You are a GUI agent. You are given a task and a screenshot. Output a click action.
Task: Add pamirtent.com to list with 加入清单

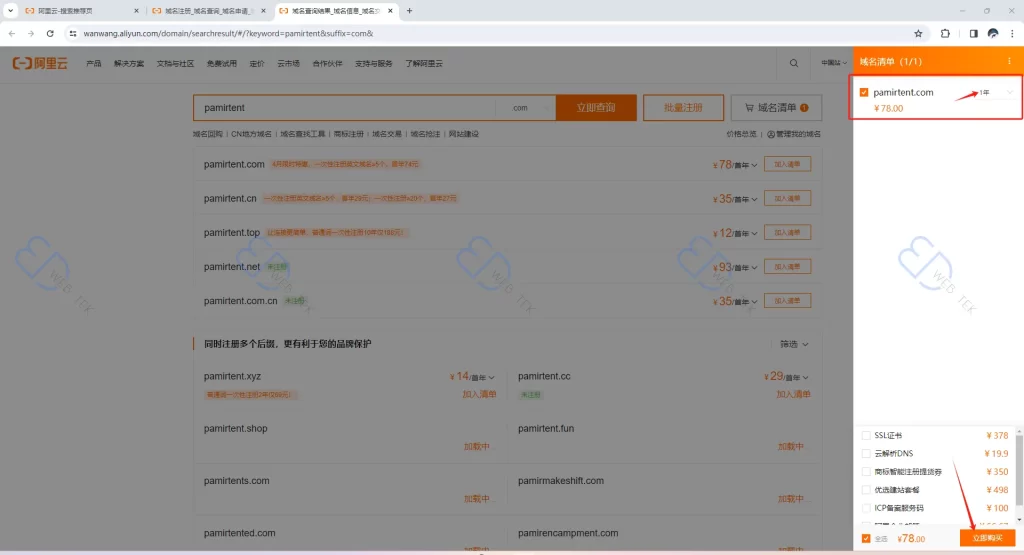click(787, 165)
